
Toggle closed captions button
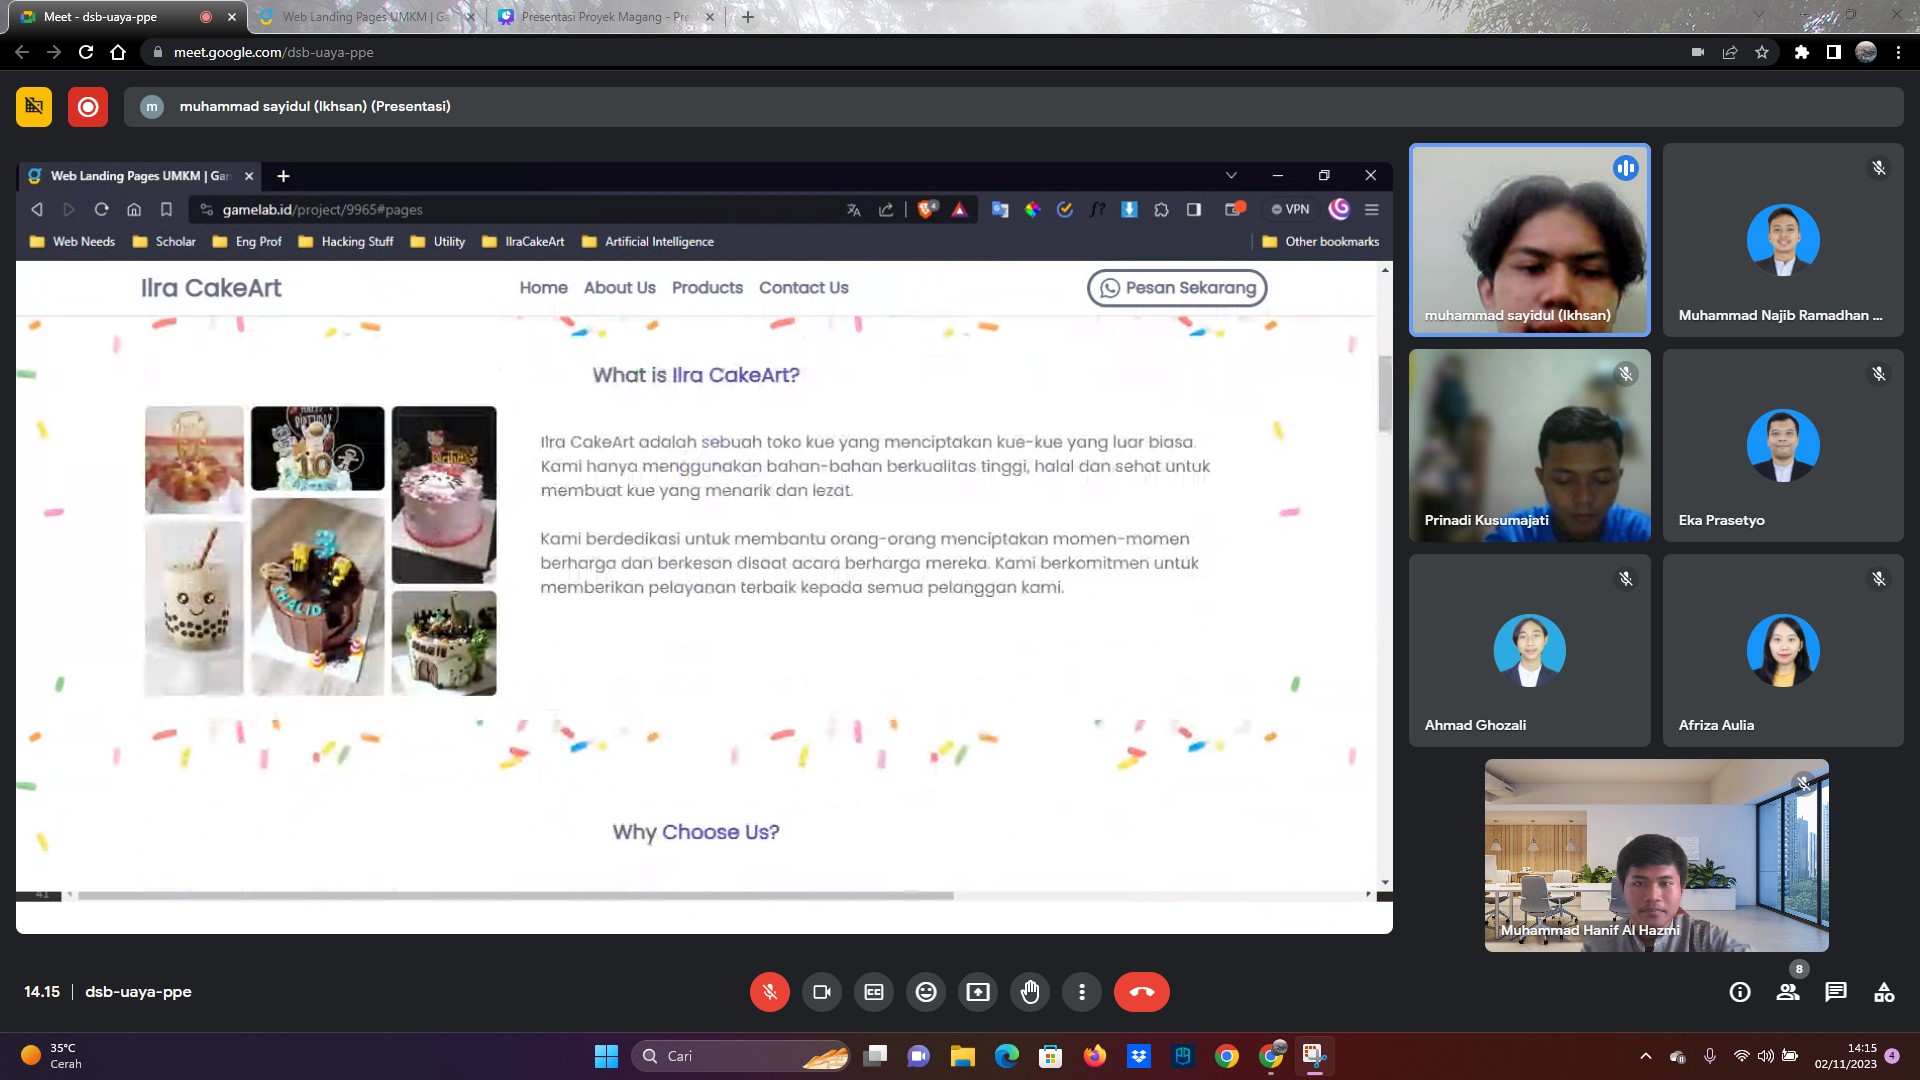tap(874, 992)
